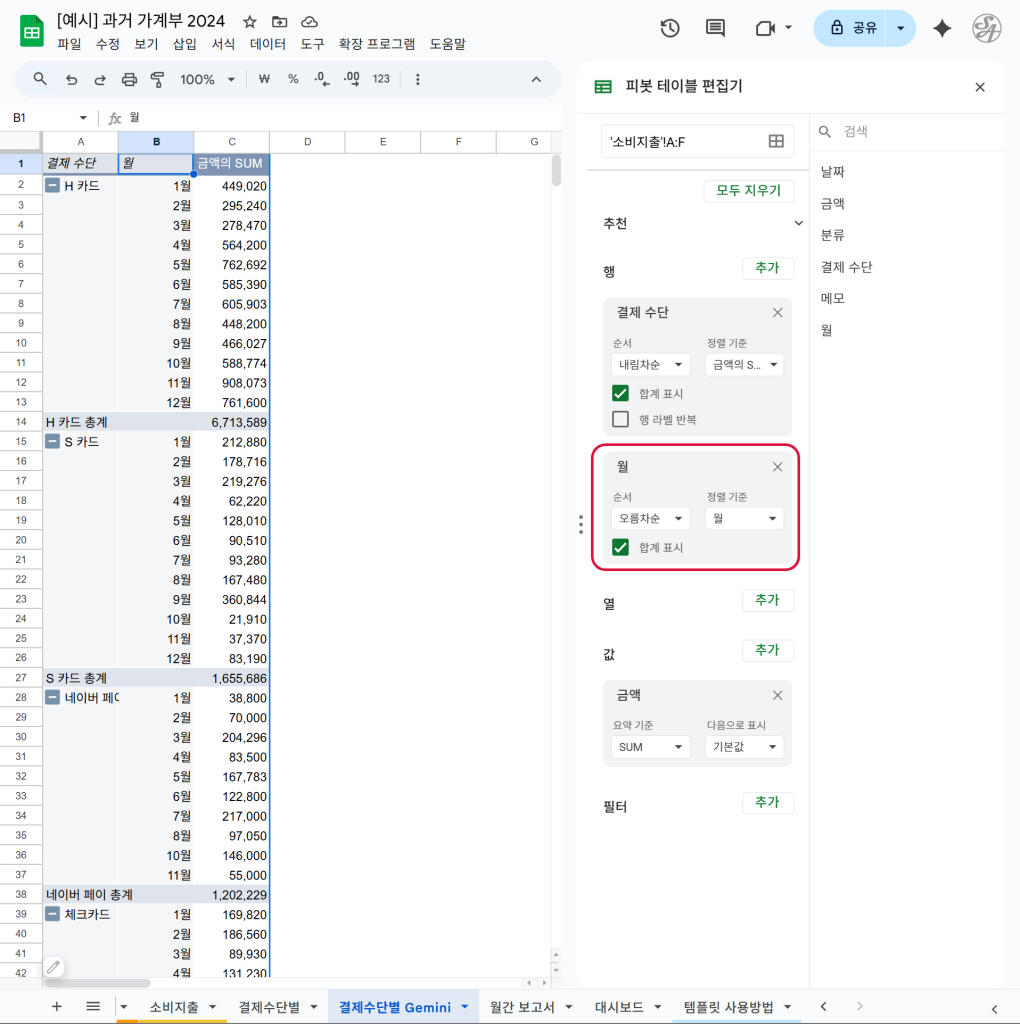1020x1024 pixels.
Task: Open version history clock icon
Action: (670, 28)
